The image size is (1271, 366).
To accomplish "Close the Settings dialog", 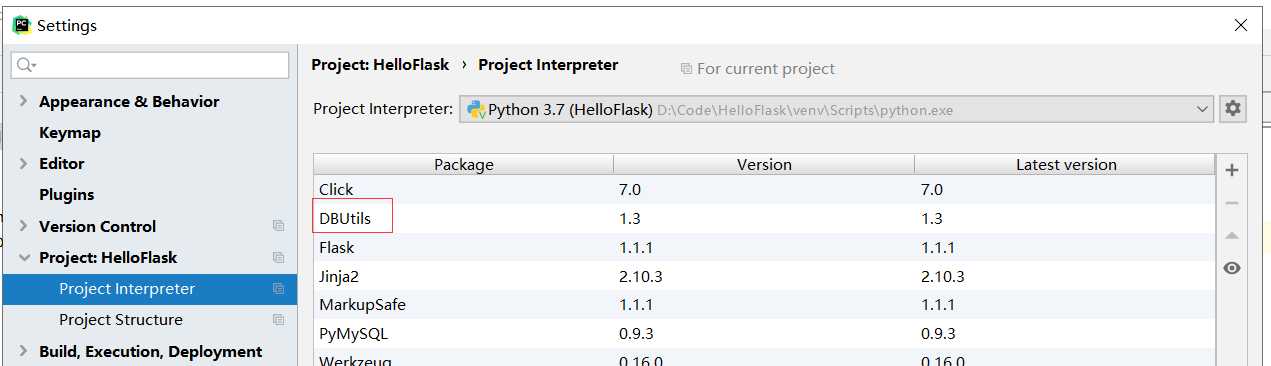I will pos(1240,25).
